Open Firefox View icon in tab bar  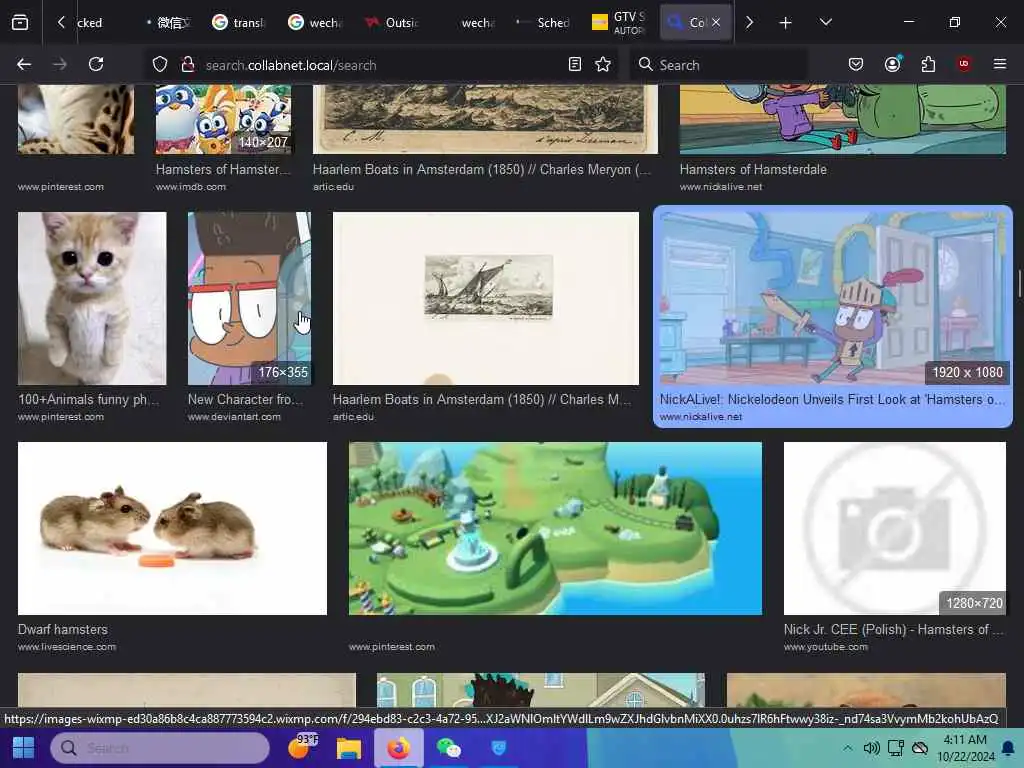click(20, 23)
